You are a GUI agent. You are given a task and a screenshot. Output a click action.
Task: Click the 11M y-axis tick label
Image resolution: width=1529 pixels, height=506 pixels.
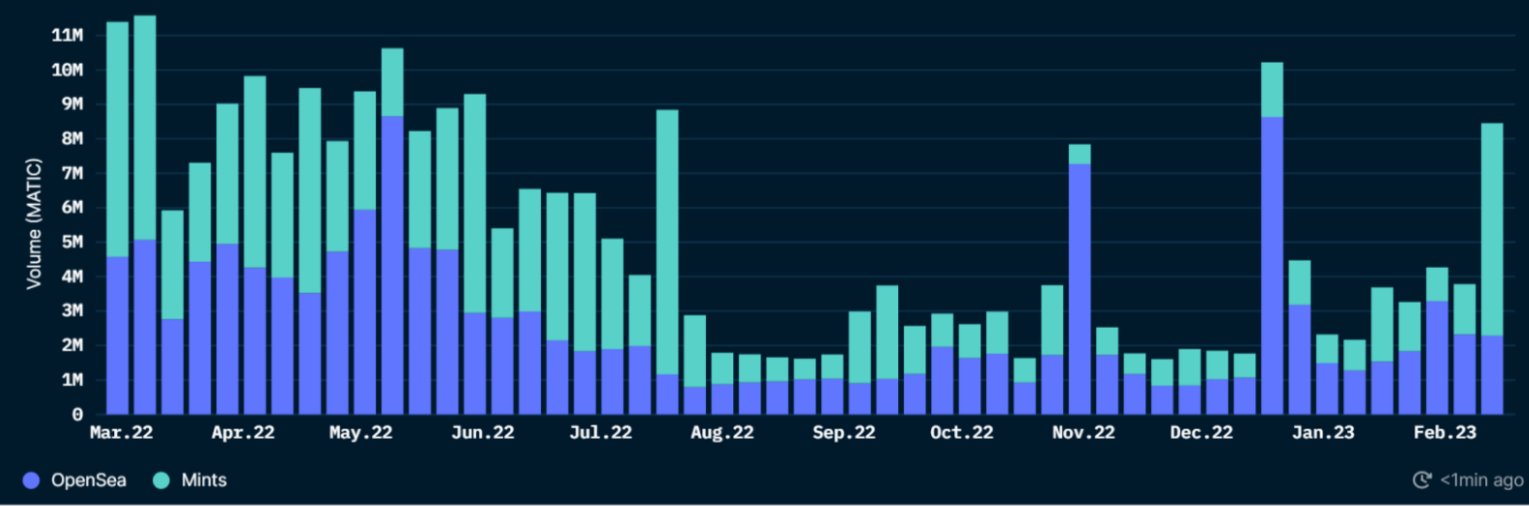[65, 35]
